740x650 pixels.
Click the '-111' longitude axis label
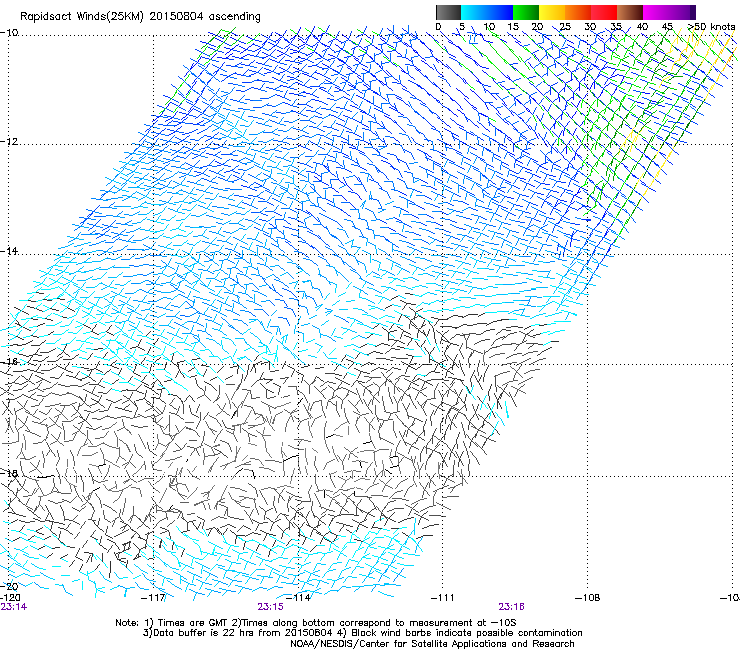pyautogui.click(x=442, y=598)
